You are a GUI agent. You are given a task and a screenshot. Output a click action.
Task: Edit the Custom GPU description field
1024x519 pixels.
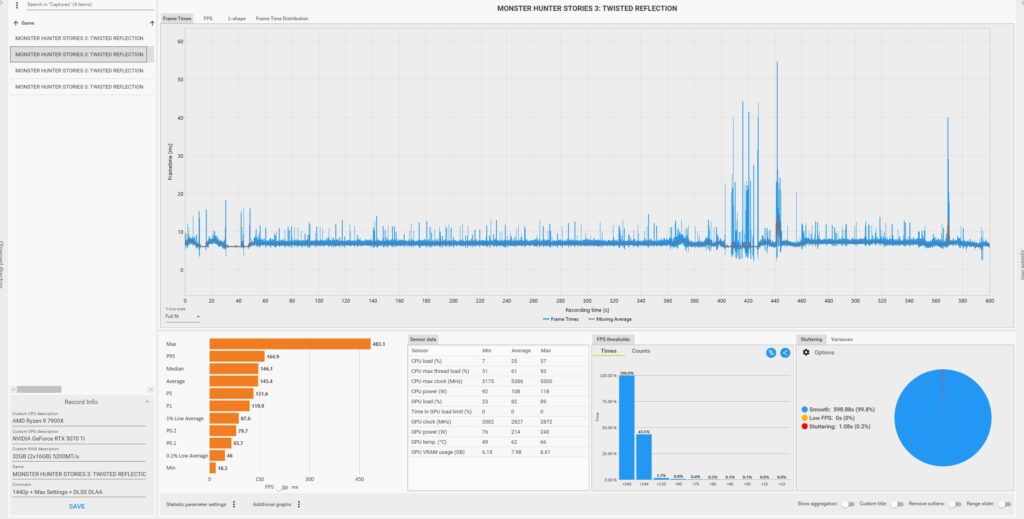coord(79,439)
